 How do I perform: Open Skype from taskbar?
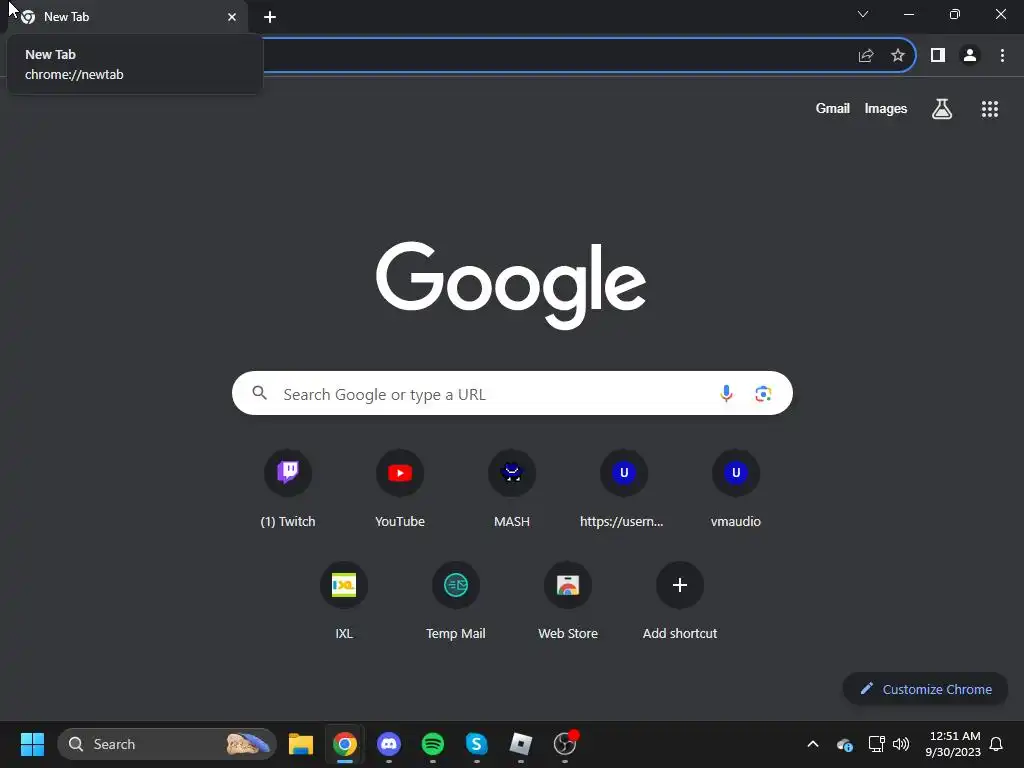tap(477, 744)
